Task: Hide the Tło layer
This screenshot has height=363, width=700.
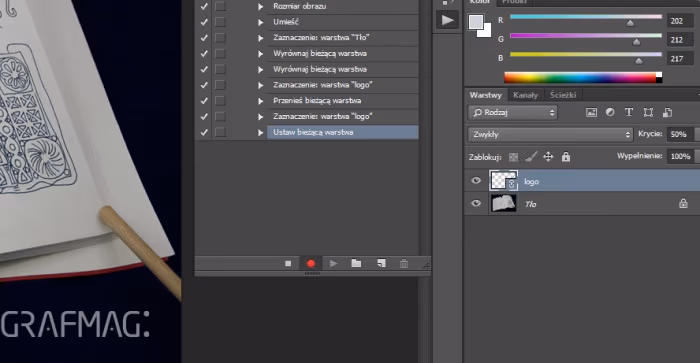Action: pyautogui.click(x=476, y=203)
